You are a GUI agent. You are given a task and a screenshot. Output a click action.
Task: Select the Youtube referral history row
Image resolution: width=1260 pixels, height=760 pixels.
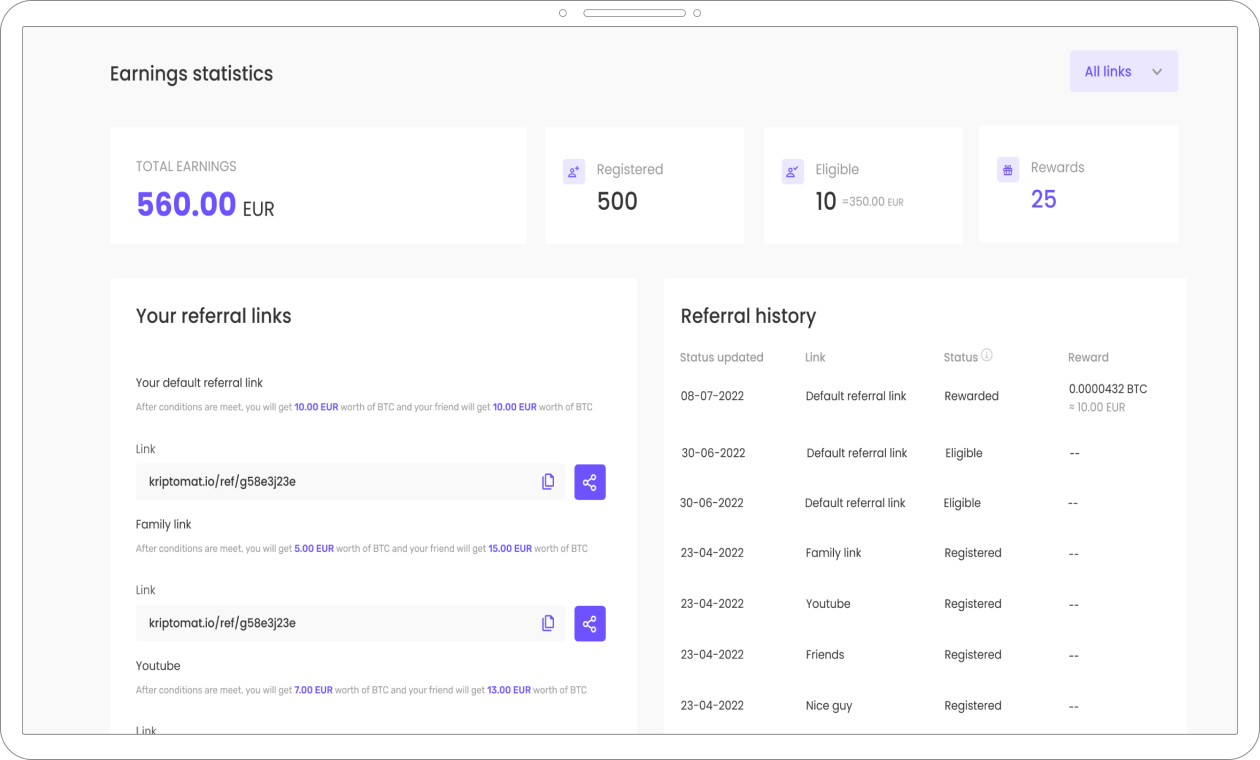click(925, 604)
